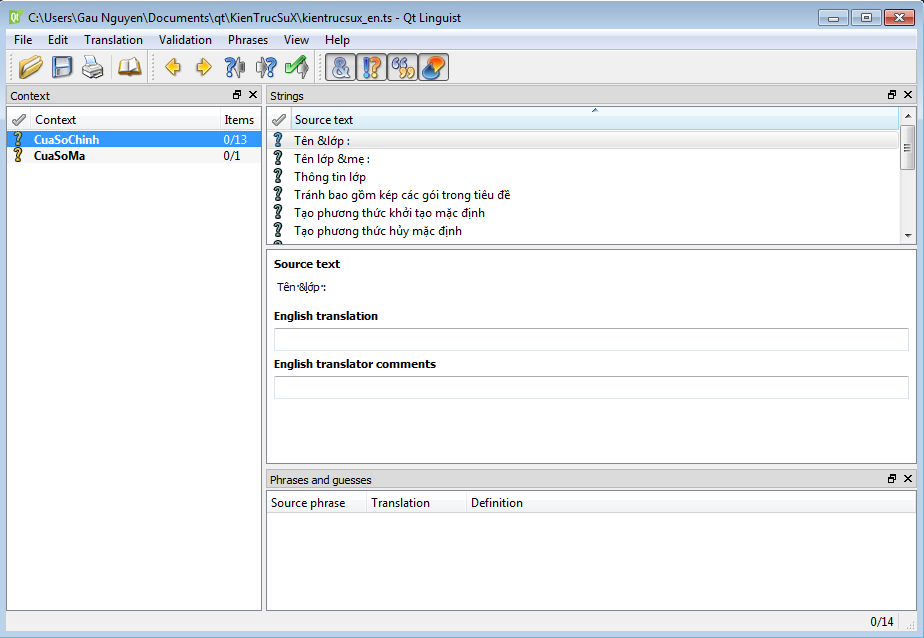Image resolution: width=924 pixels, height=638 pixels.
Task: Toggle status icon of 'Tạo phương thức hủy mặc định'
Action: point(278,230)
